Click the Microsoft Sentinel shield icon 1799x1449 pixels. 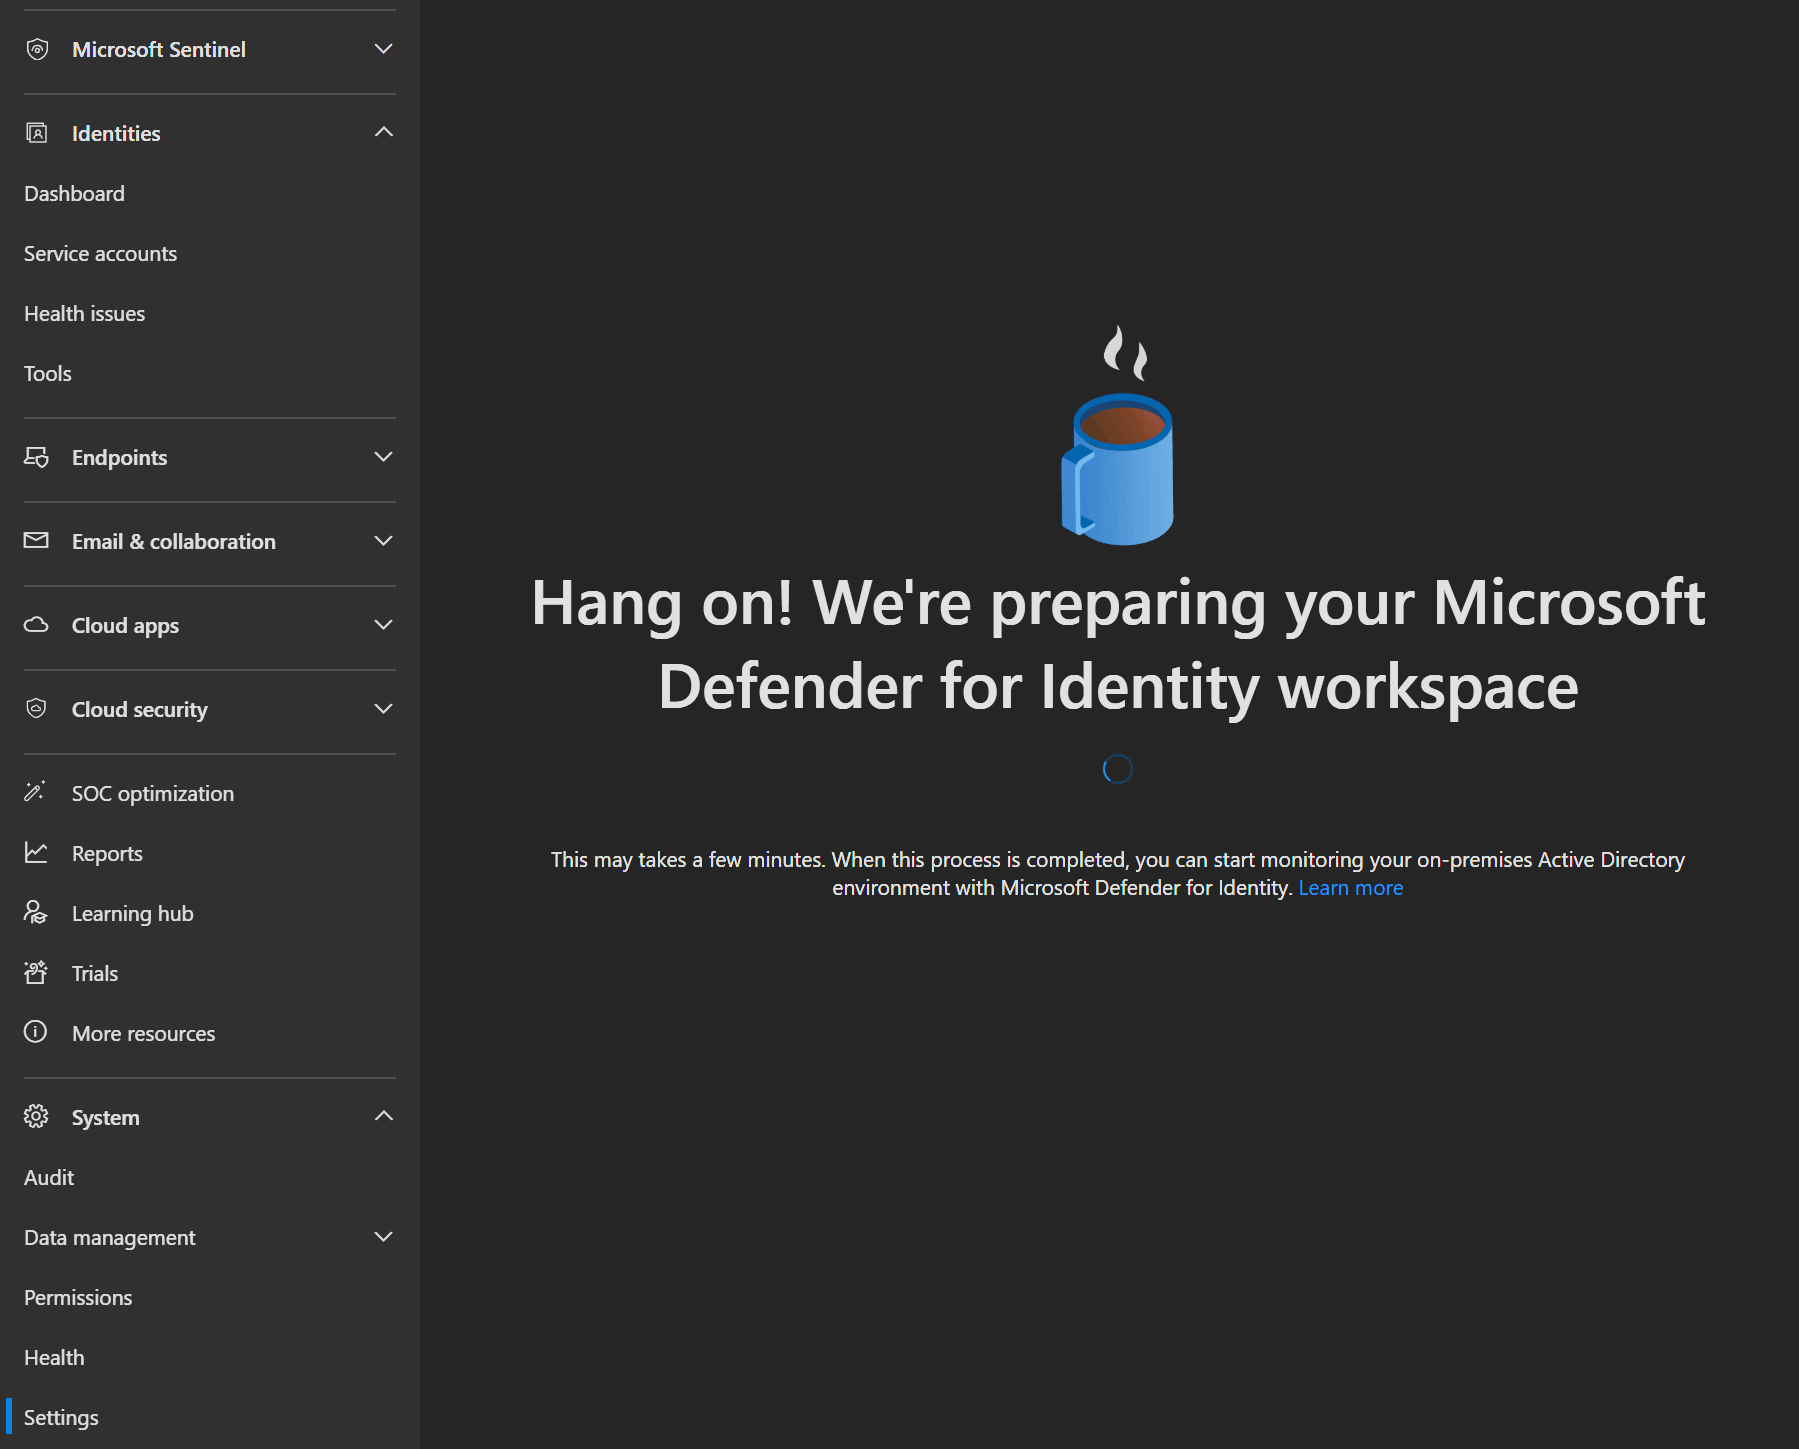point(37,49)
